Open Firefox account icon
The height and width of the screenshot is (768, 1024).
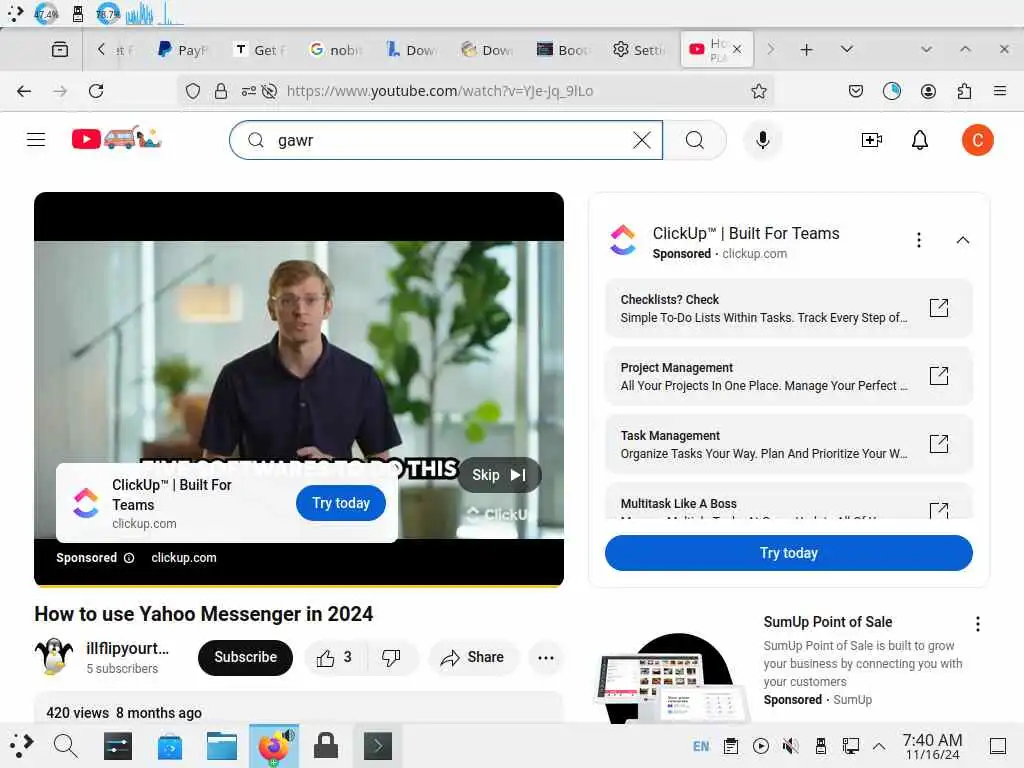[928, 91]
